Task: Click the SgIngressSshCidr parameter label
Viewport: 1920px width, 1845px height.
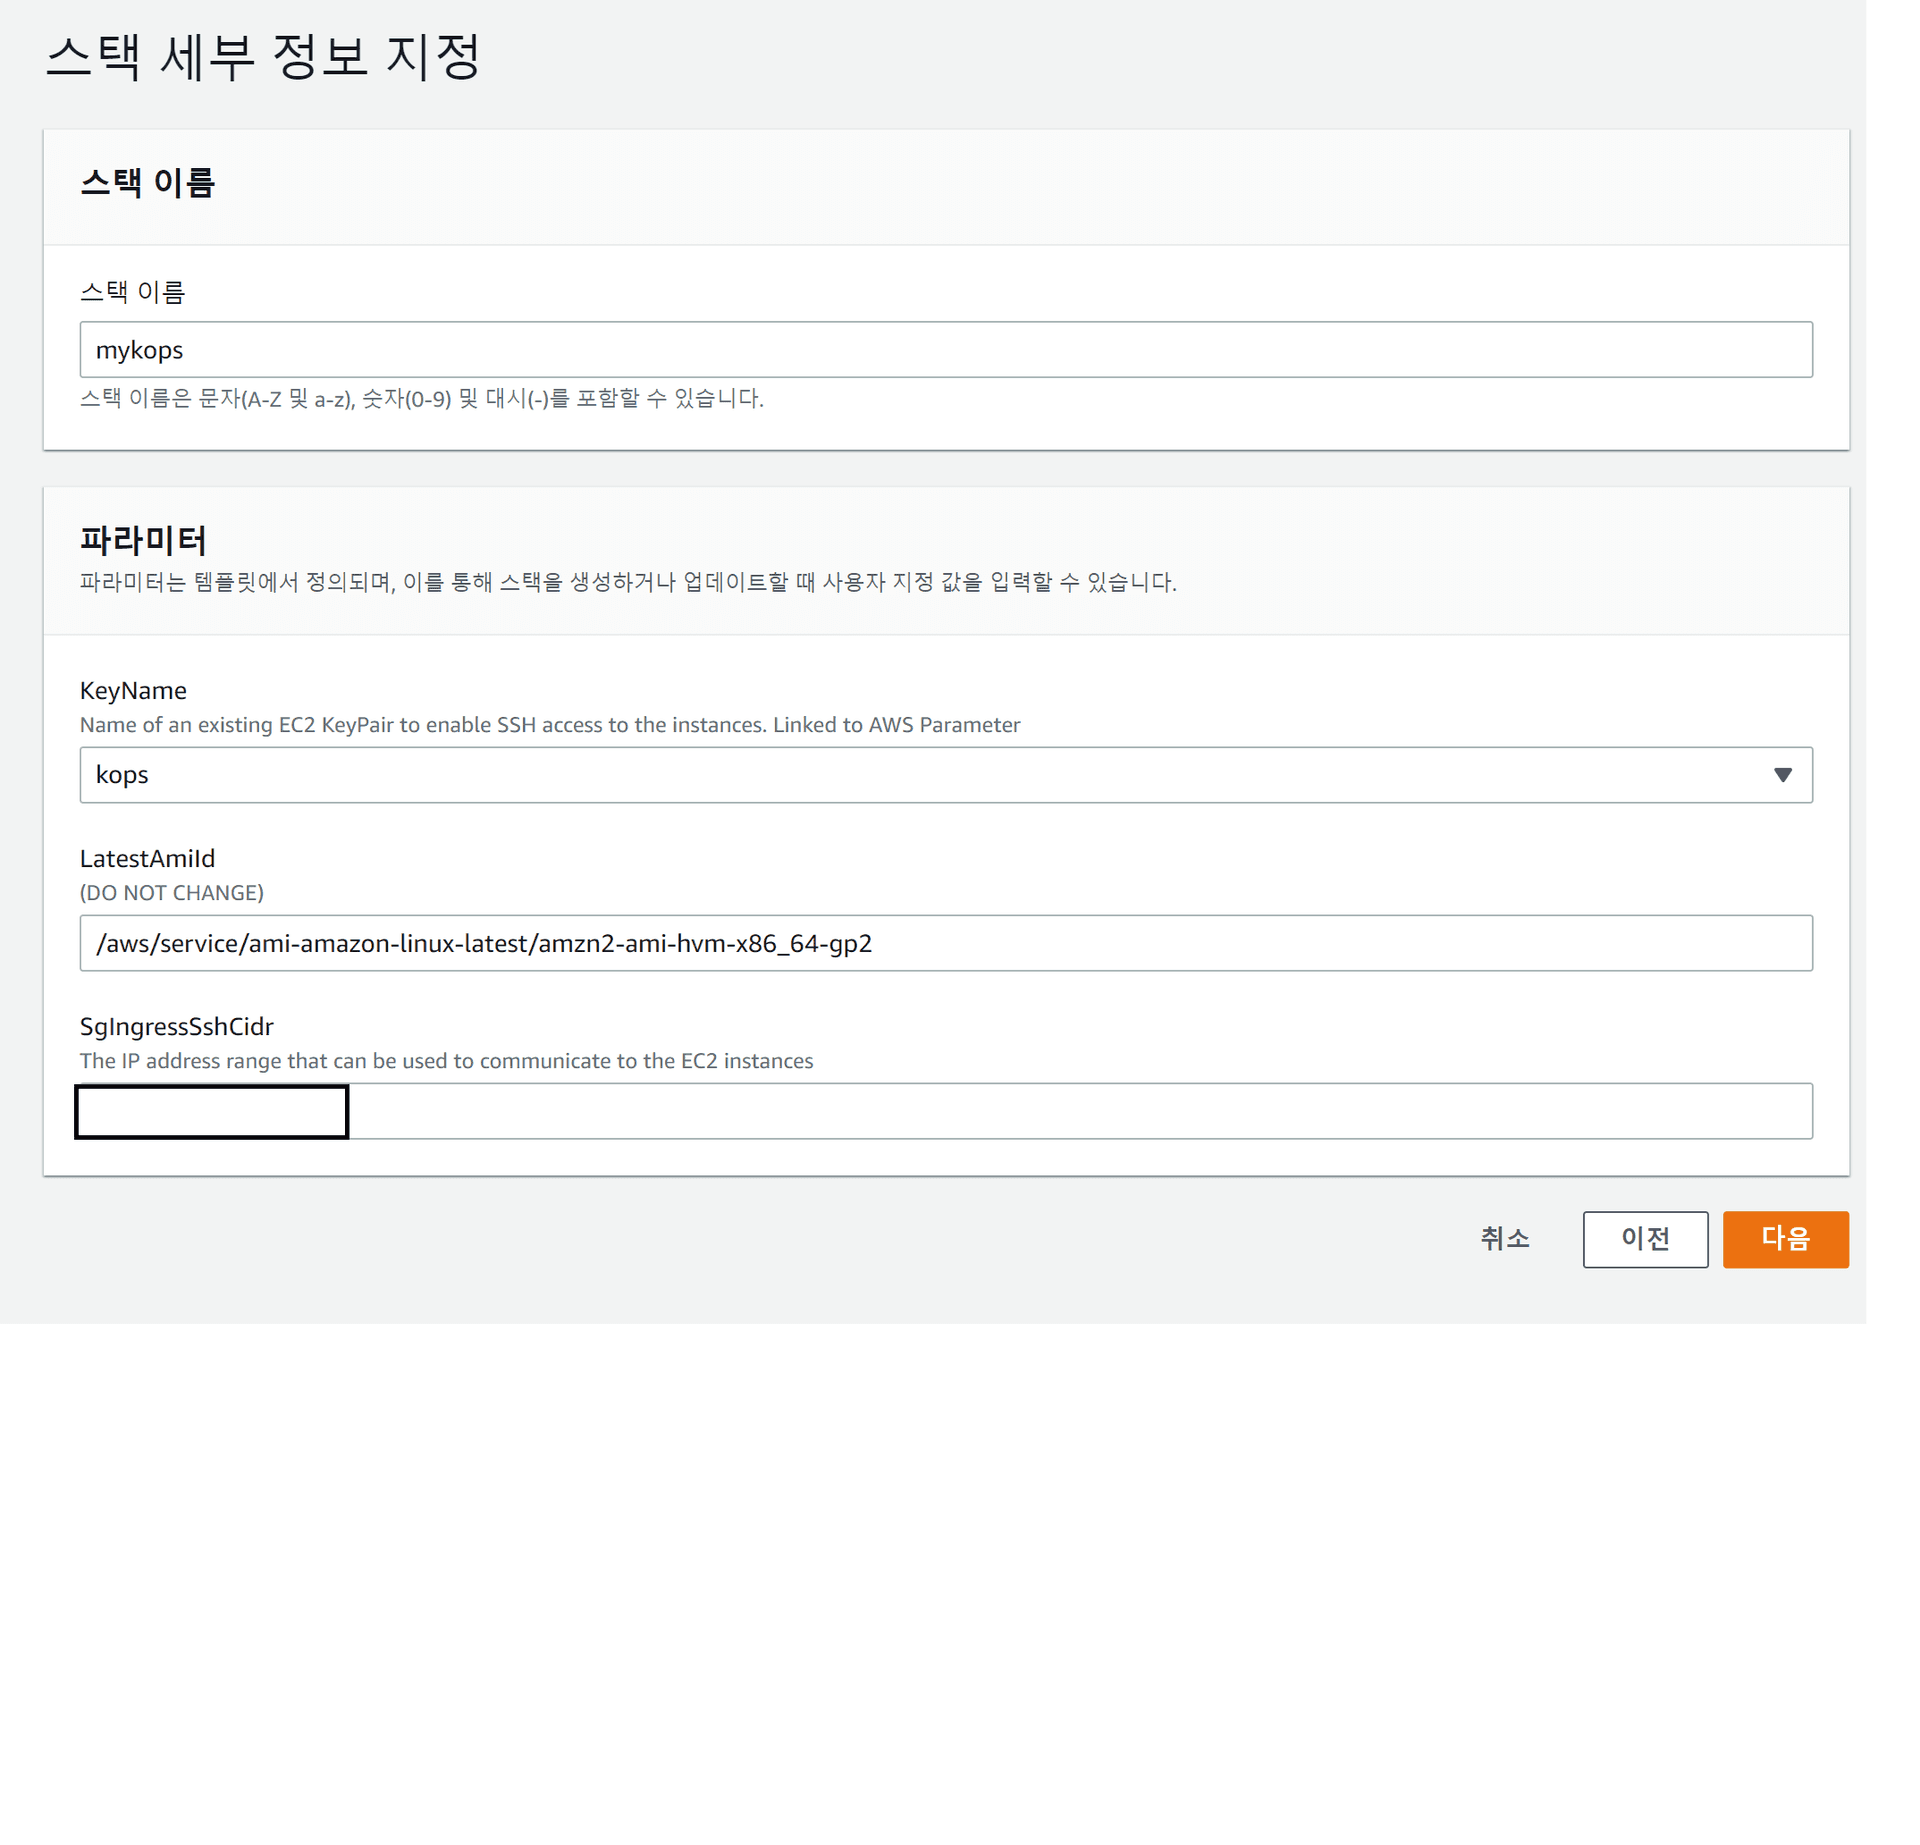Action: [x=176, y=1026]
